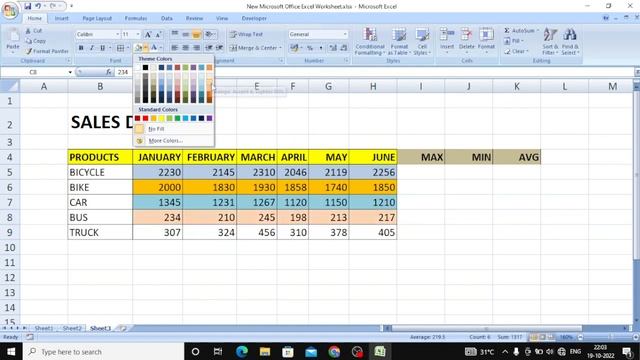Click the Borders grid icon
The image size is (640, 360).
(120, 48)
